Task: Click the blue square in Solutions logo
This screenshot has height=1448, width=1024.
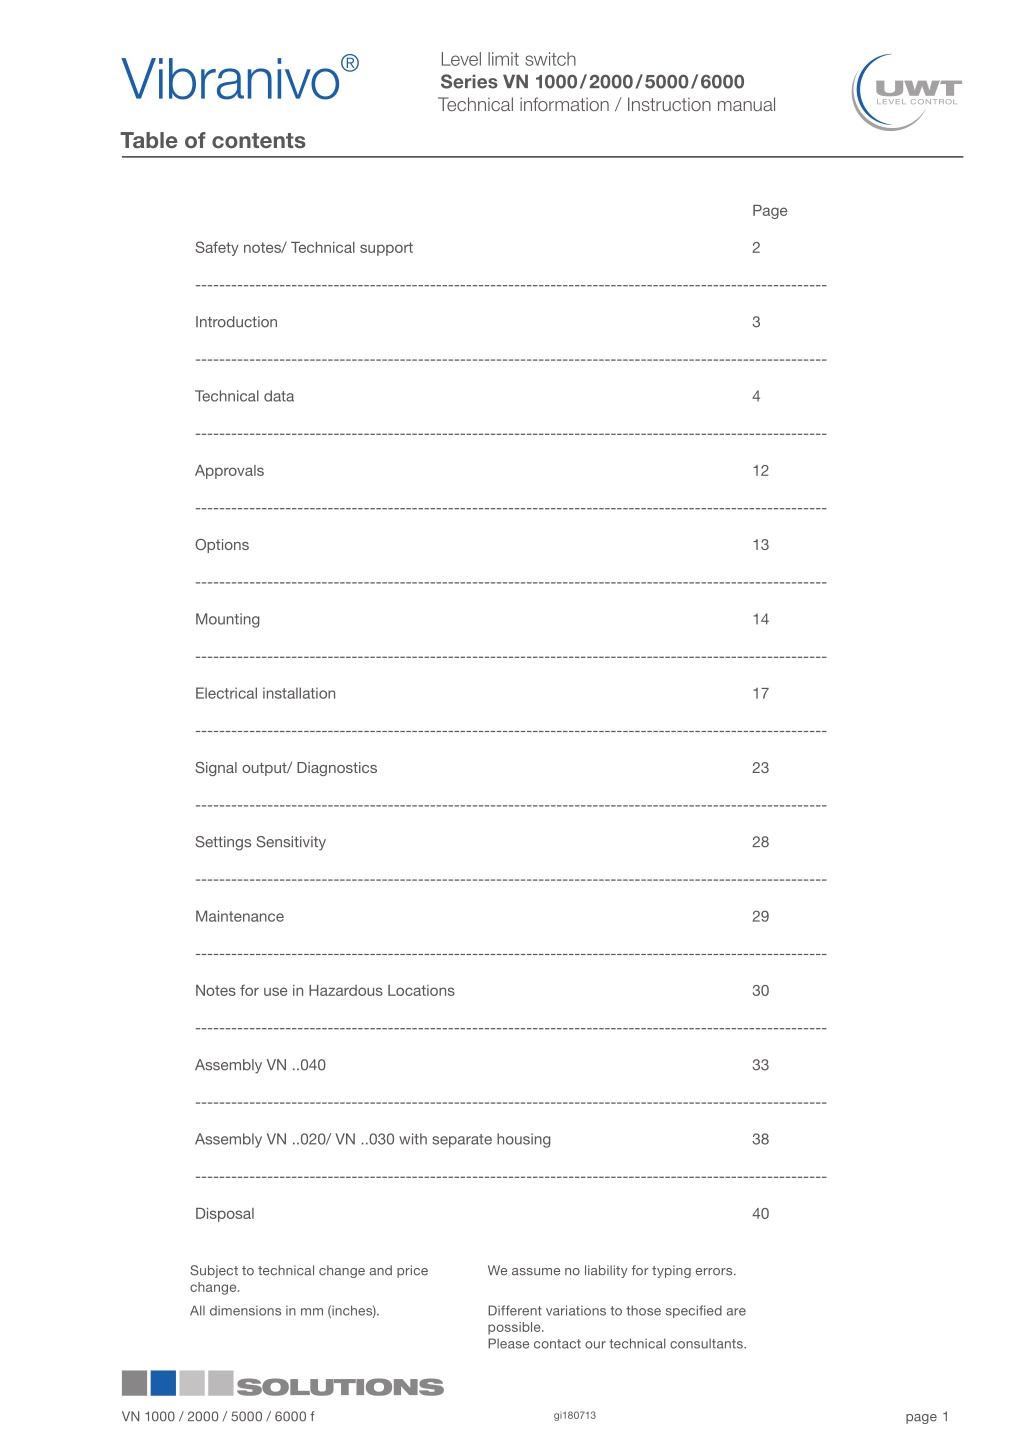Action: [163, 1383]
